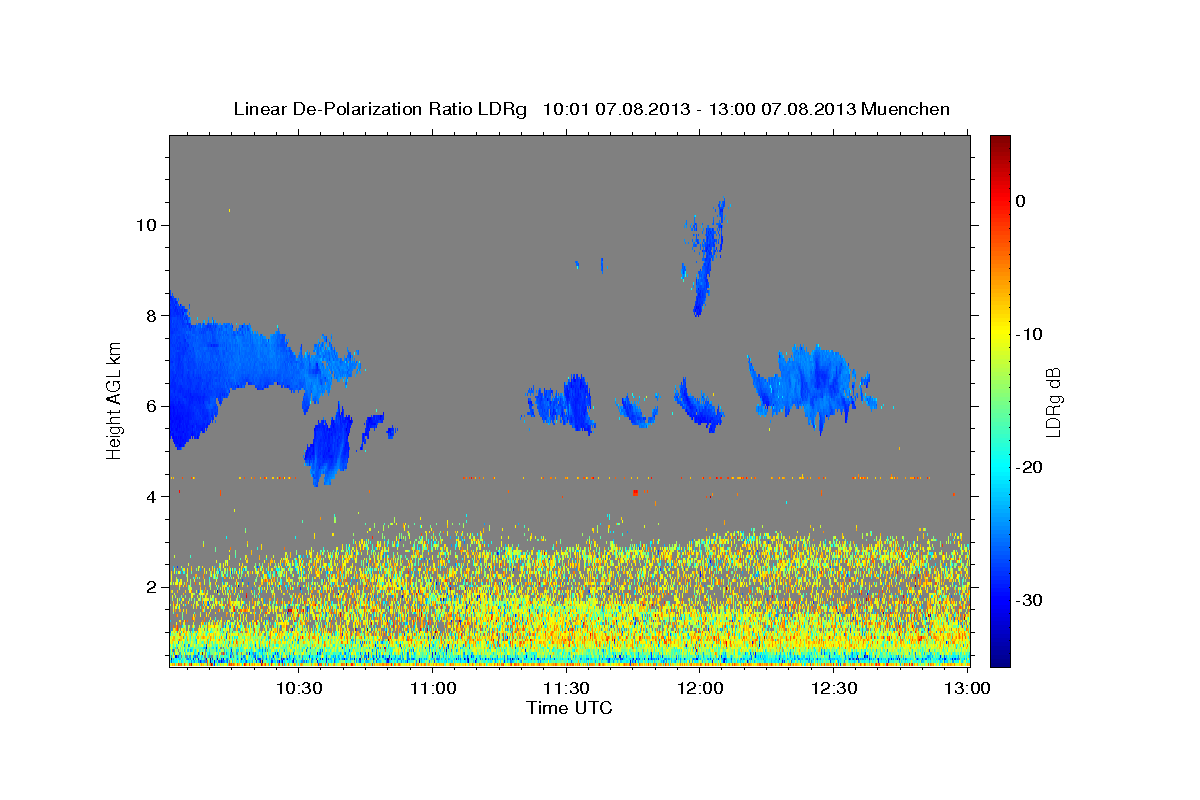The width and height of the screenshot is (1200, 800).
Task: Click the height tick label 6
Action: click(x=152, y=406)
